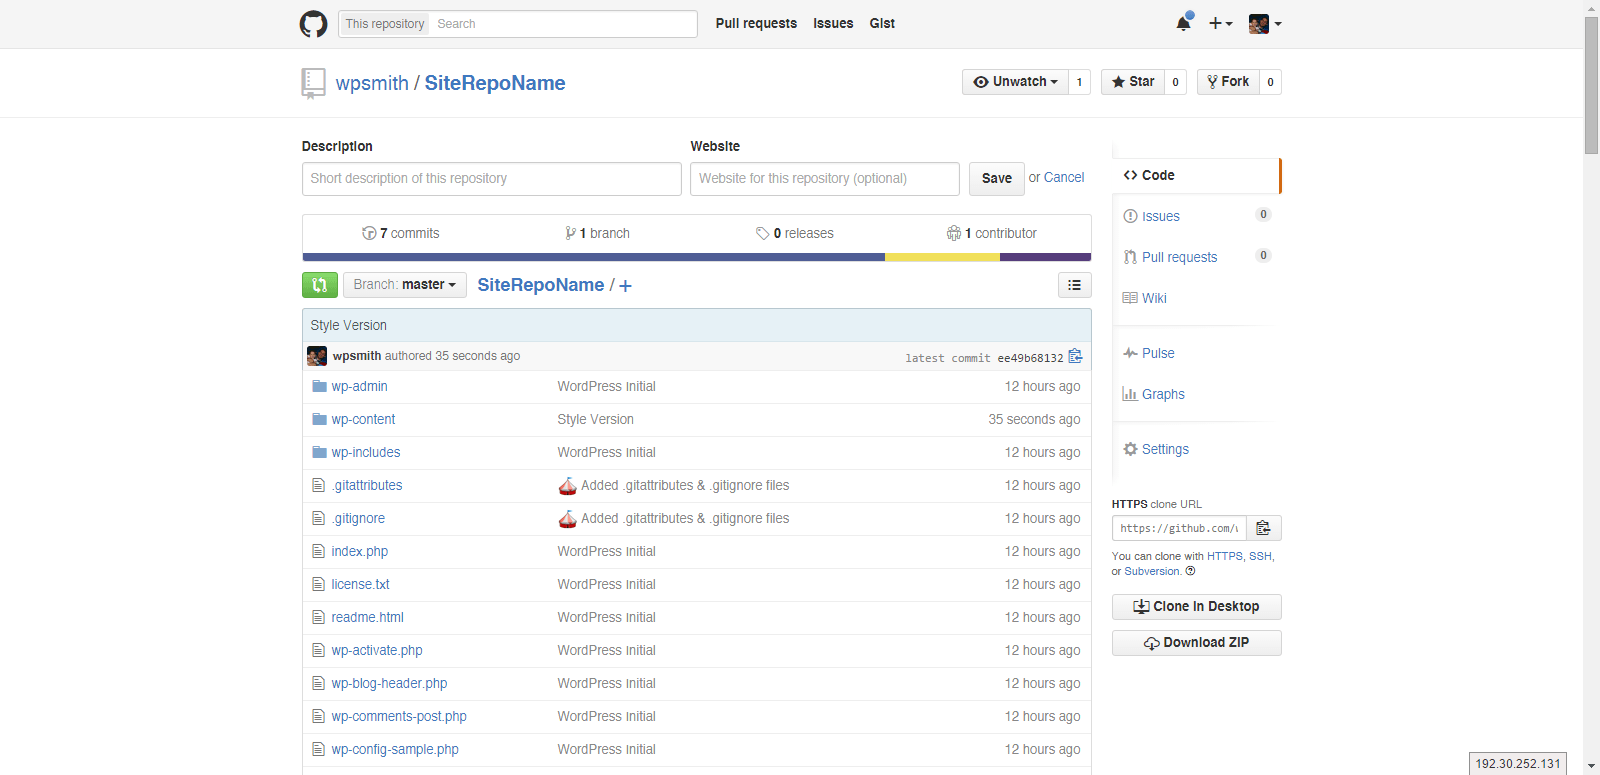The width and height of the screenshot is (1600, 775).
Task: Save the description changes
Action: [x=997, y=179]
